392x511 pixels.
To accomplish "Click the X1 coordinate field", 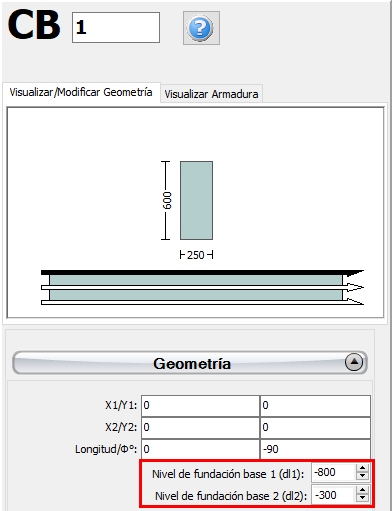I will [200, 406].
